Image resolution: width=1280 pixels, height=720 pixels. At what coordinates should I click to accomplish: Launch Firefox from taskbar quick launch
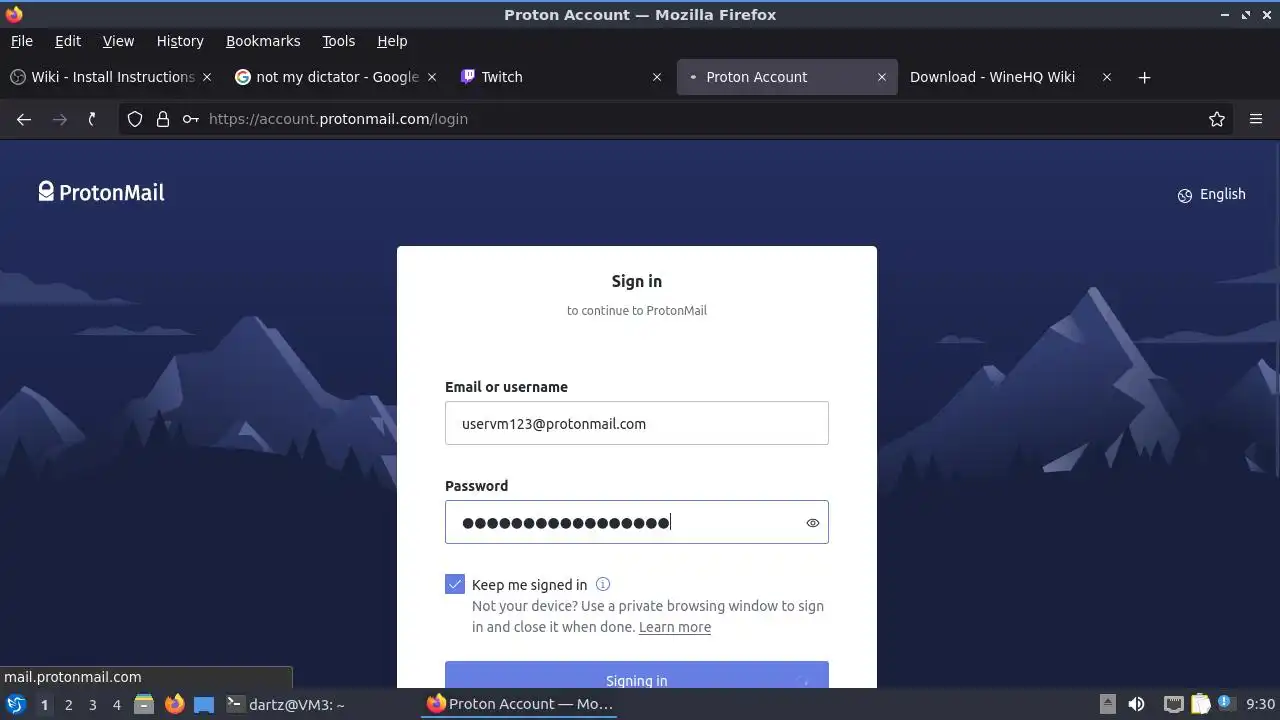174,704
